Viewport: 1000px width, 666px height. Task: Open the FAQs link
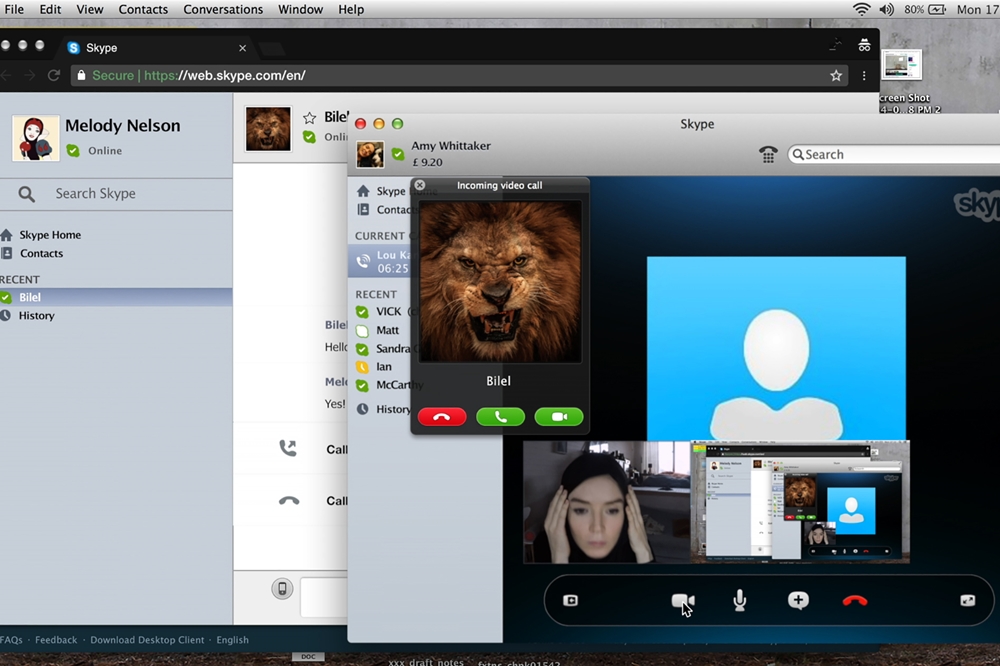(11, 640)
